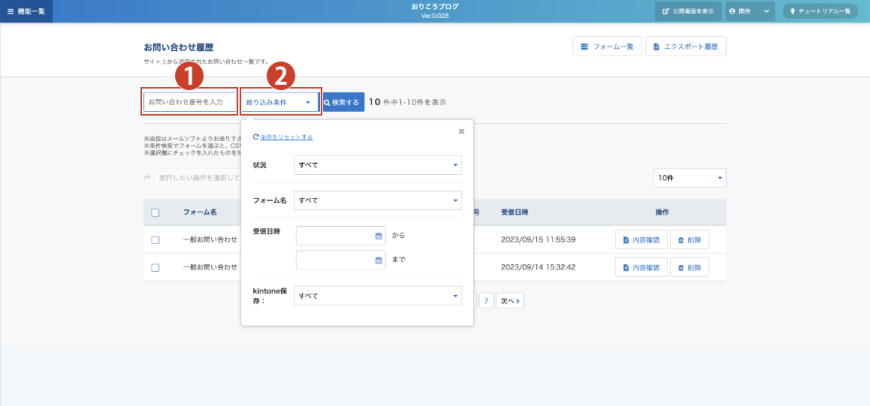870x406 pixels.
Task: Toggle the select-all checkbox in table header
Action: (155, 212)
